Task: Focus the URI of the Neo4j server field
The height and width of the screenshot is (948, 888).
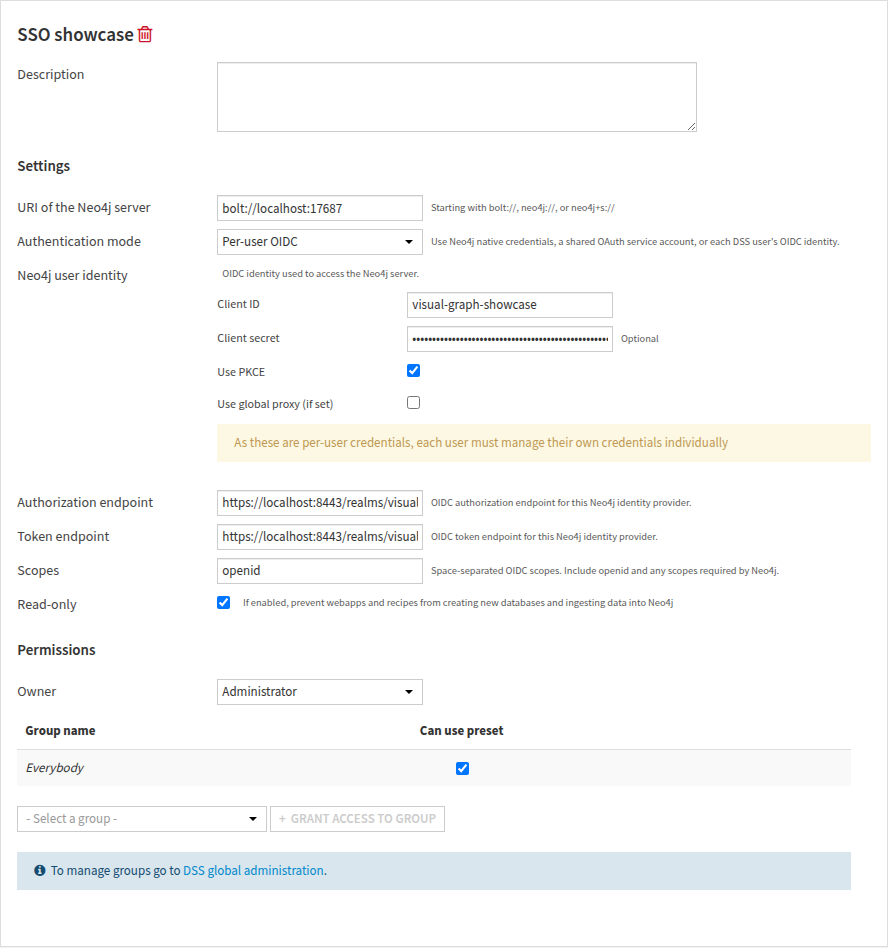Action: pyautogui.click(x=320, y=208)
